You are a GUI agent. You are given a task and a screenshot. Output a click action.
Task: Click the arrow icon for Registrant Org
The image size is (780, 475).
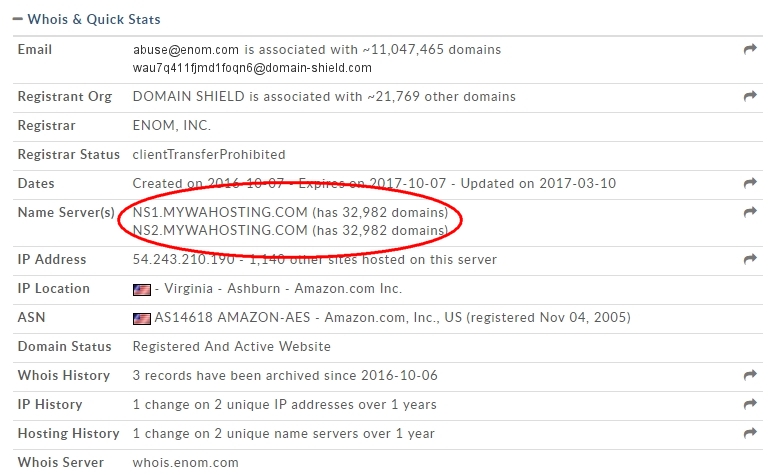750,95
